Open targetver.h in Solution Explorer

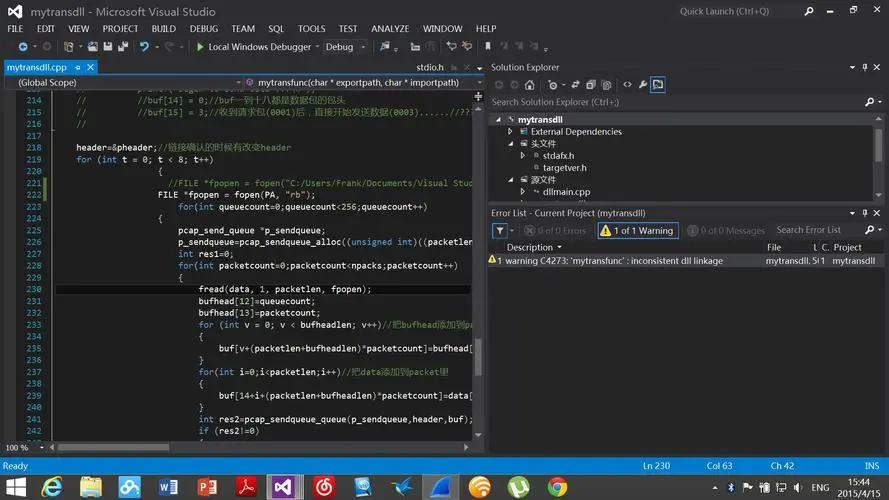pos(565,168)
